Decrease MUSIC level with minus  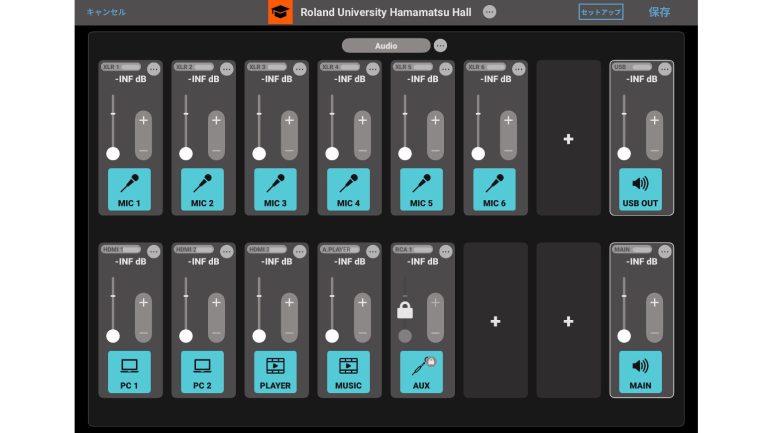pos(362,332)
